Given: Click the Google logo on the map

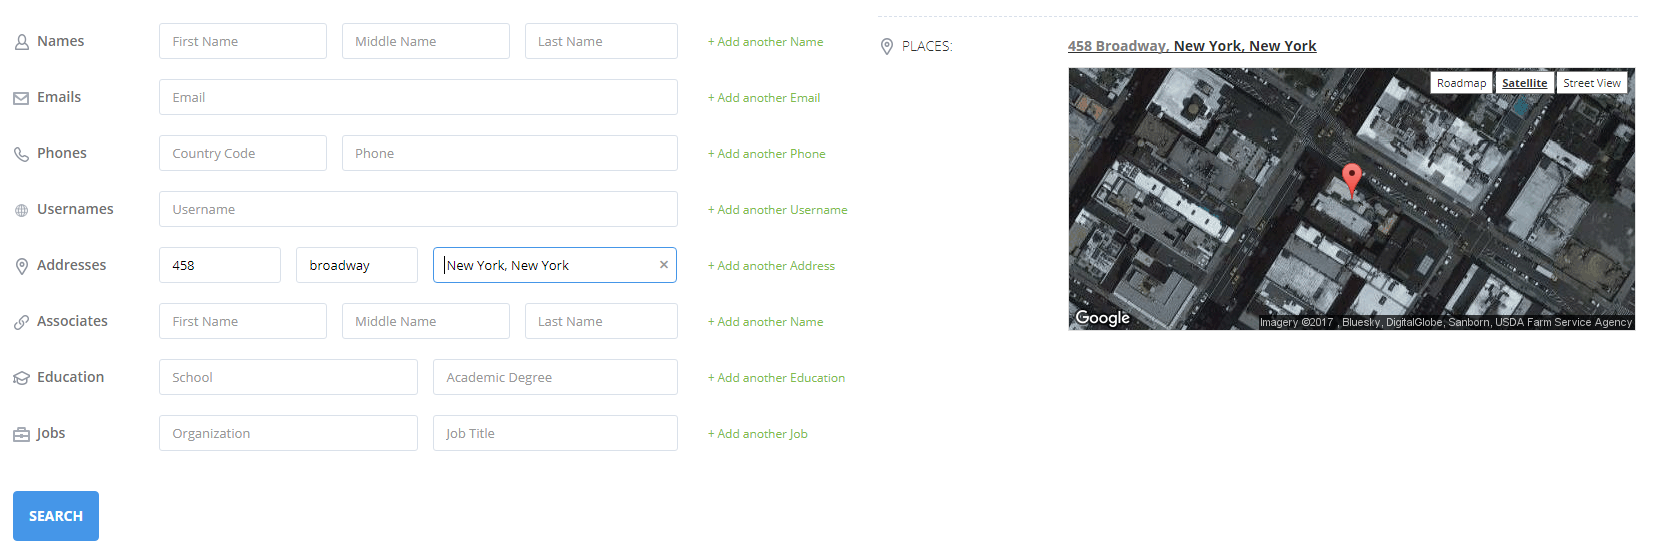Looking at the screenshot, I should (x=1102, y=317).
